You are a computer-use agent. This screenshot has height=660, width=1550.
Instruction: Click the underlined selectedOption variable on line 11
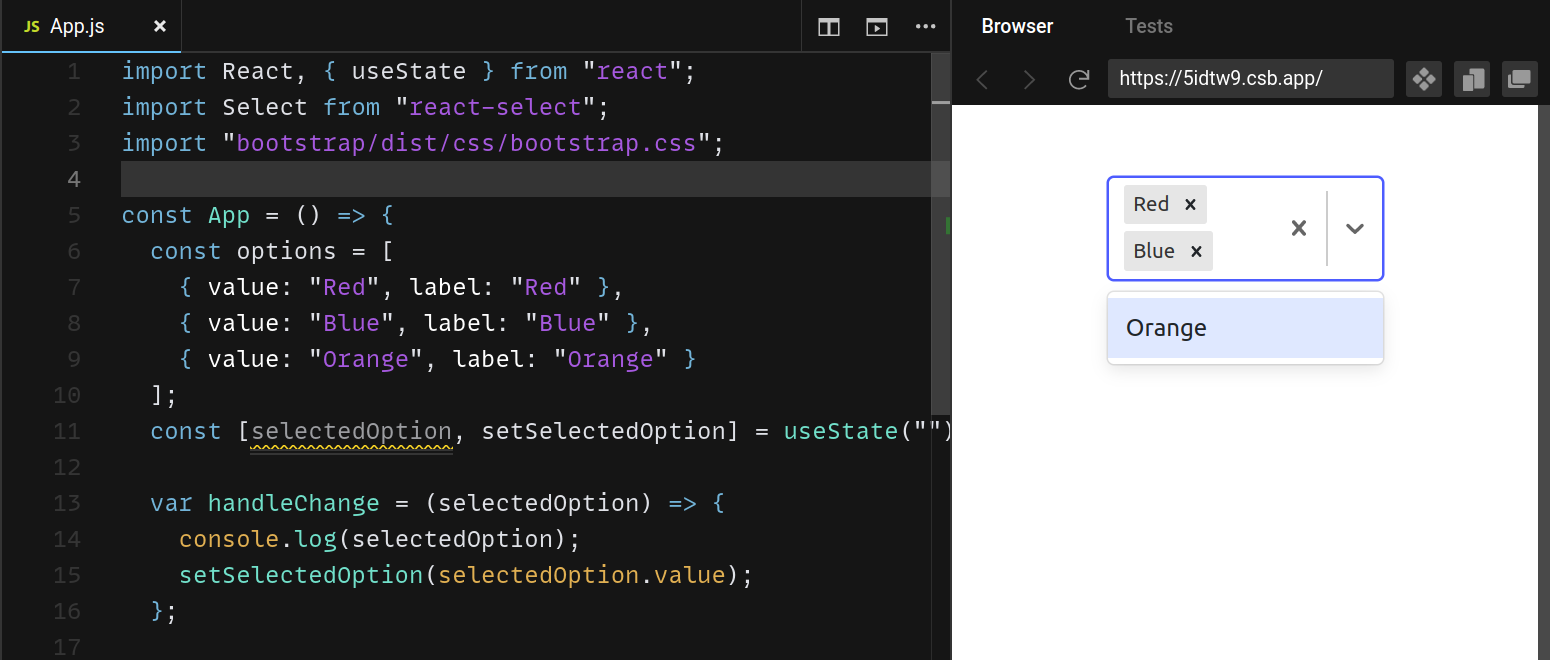(x=351, y=431)
